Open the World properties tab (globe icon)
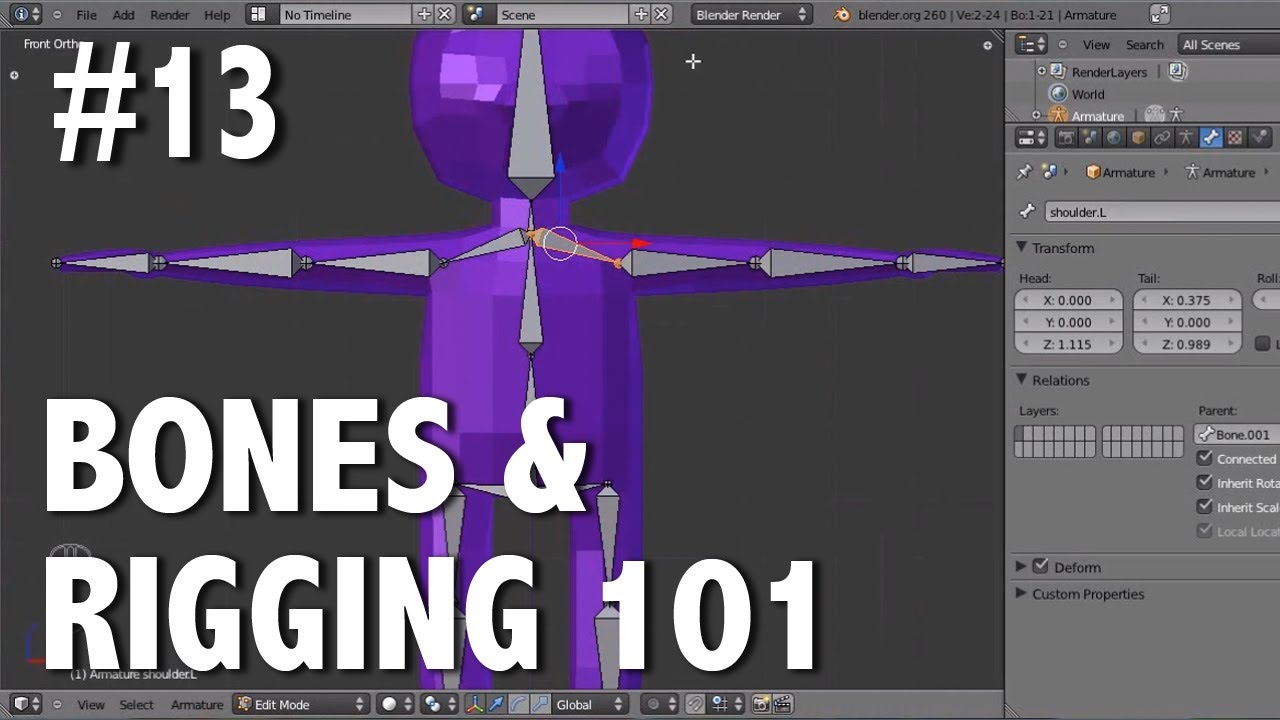1280x720 pixels. [x=1114, y=137]
